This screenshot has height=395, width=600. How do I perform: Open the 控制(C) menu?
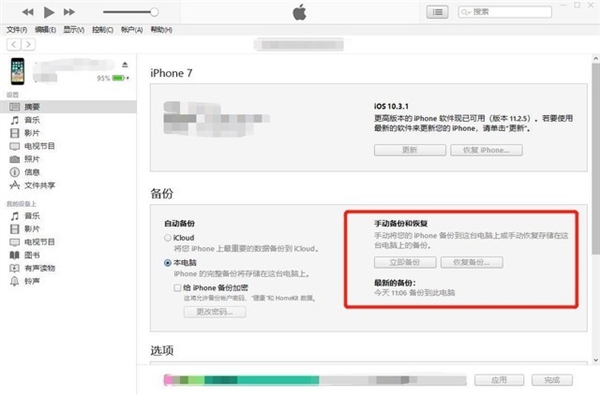click(103, 30)
